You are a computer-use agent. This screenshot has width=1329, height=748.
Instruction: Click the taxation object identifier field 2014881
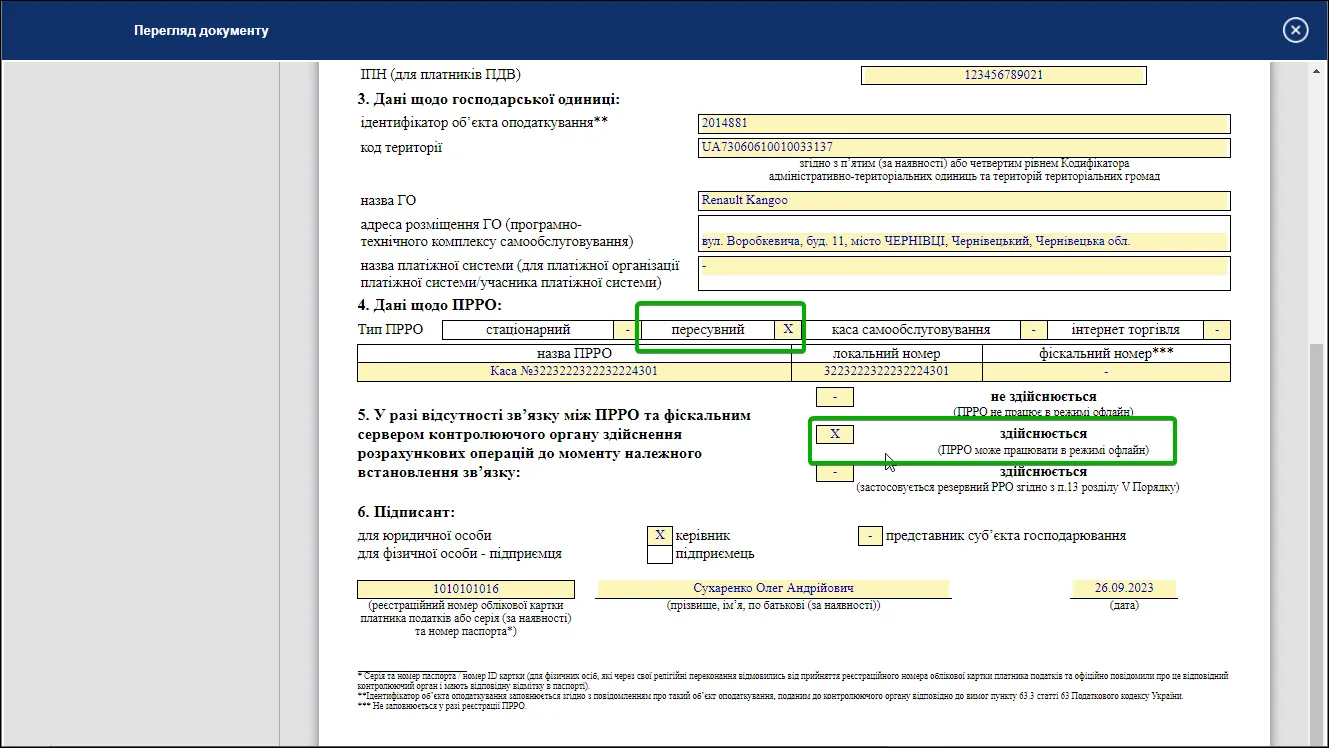[x=964, y=124]
